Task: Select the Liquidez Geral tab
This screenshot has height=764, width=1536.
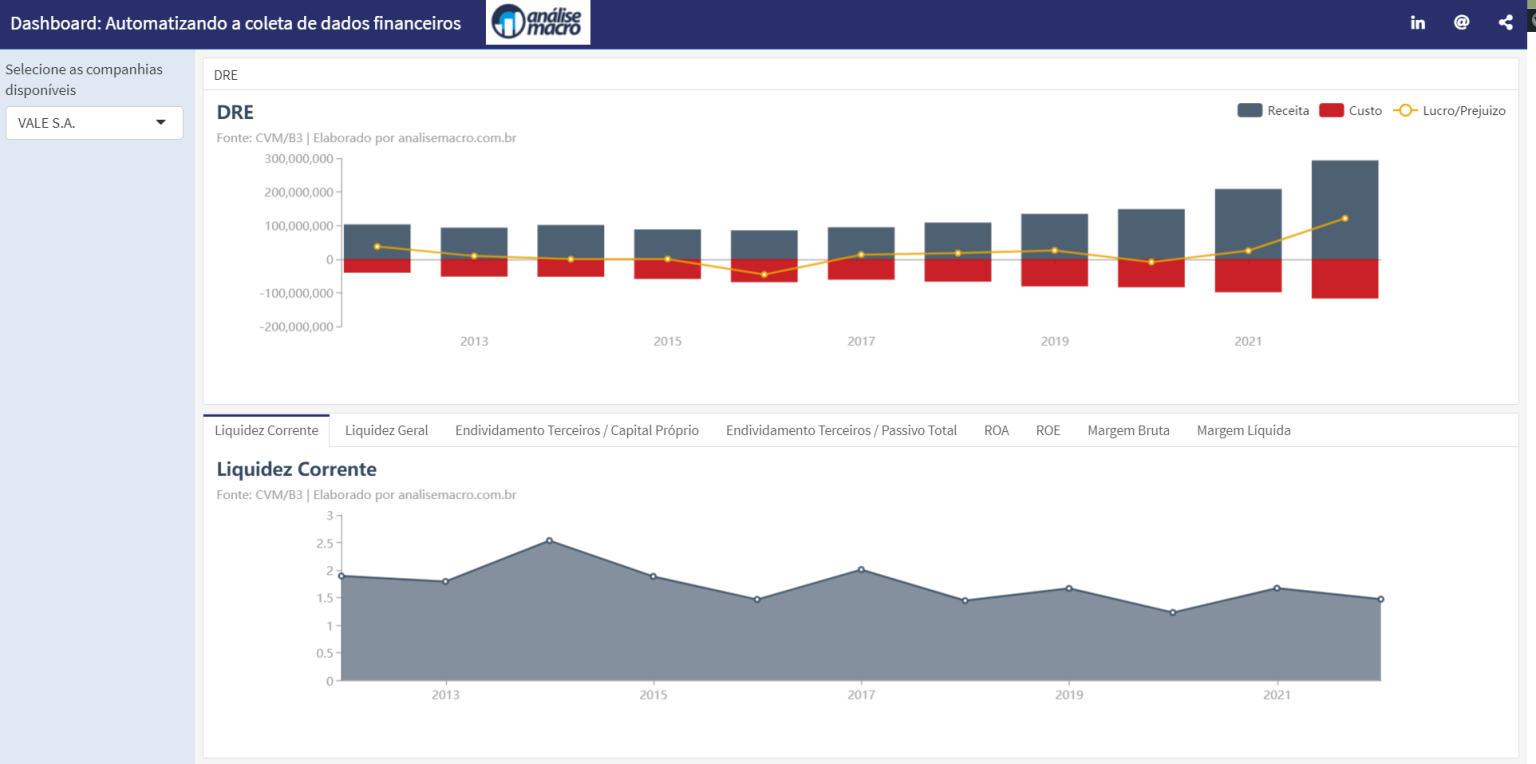Action: 386,430
